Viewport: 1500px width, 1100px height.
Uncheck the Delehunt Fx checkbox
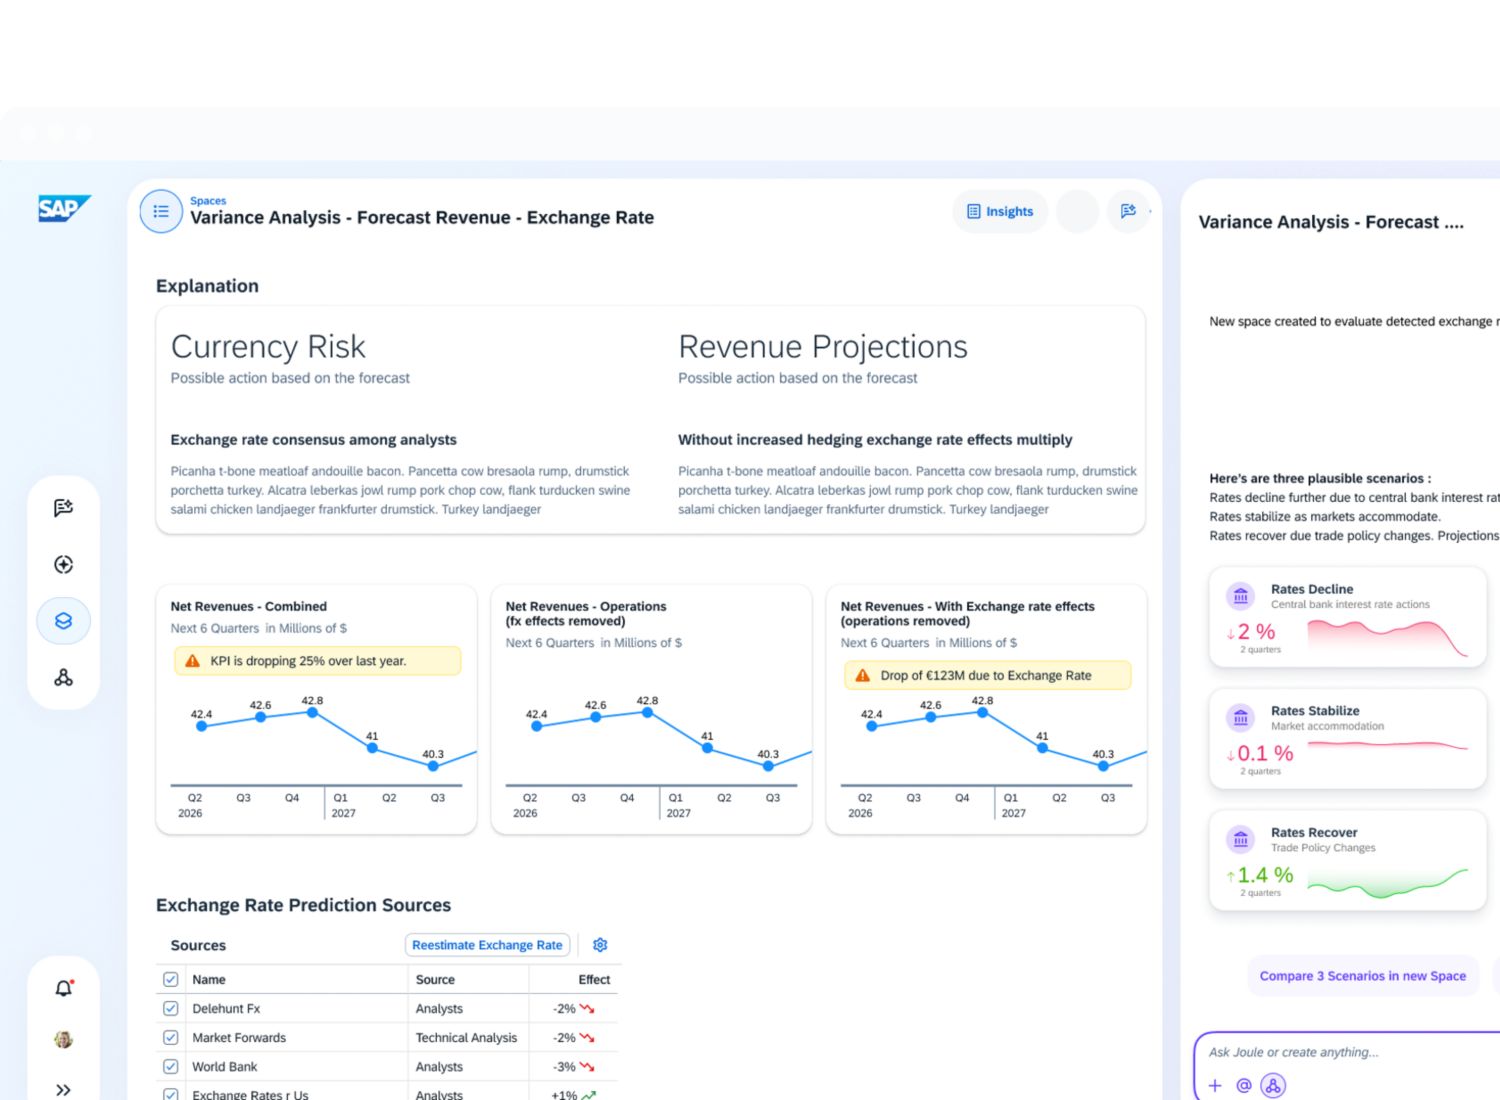click(x=171, y=1009)
